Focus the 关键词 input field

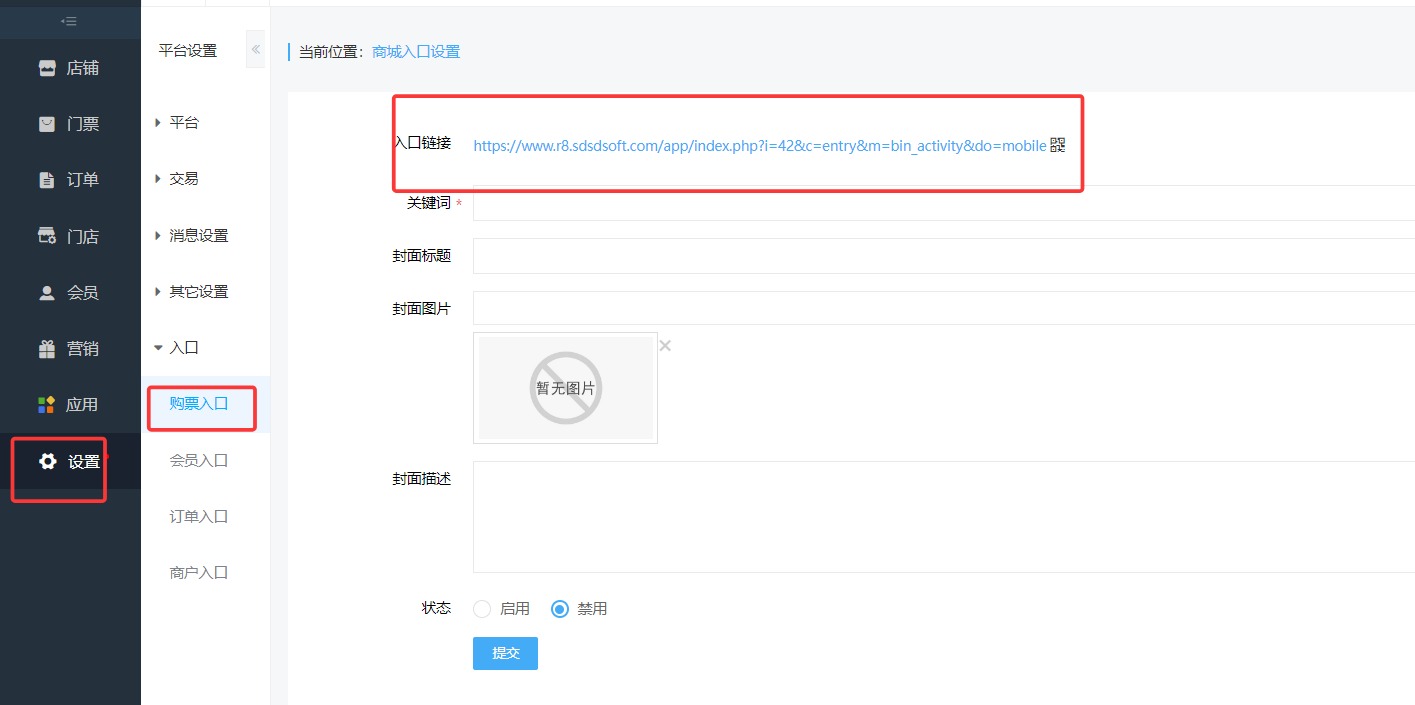(944, 203)
